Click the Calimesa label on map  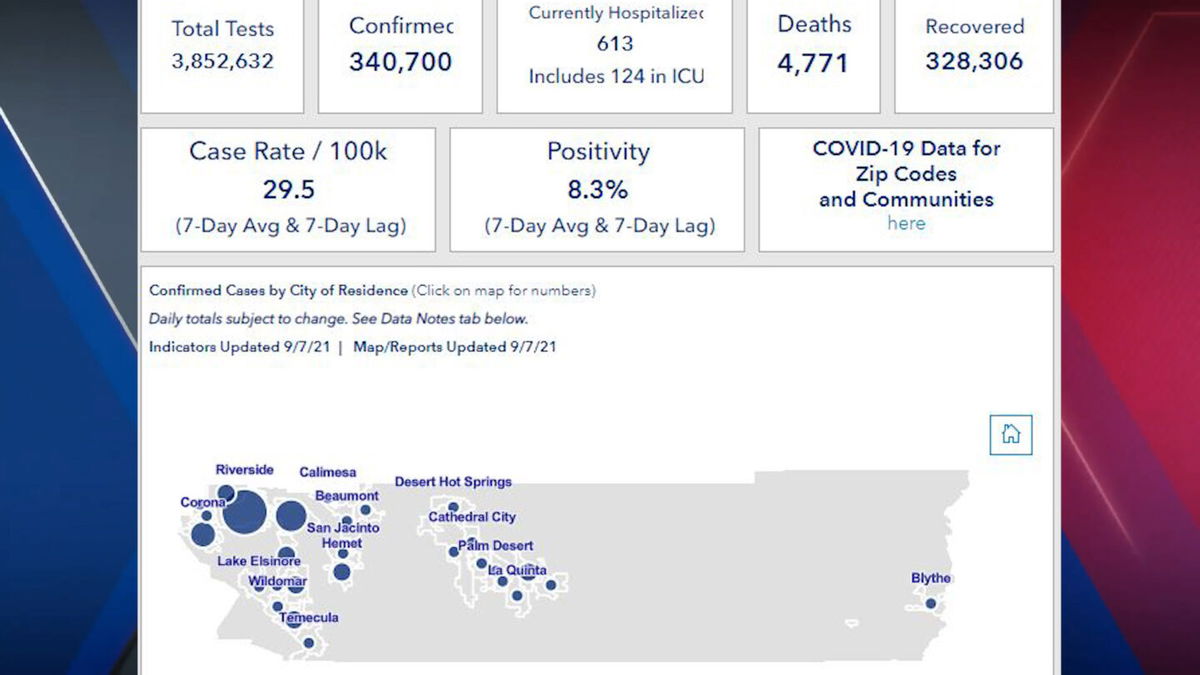[327, 472]
